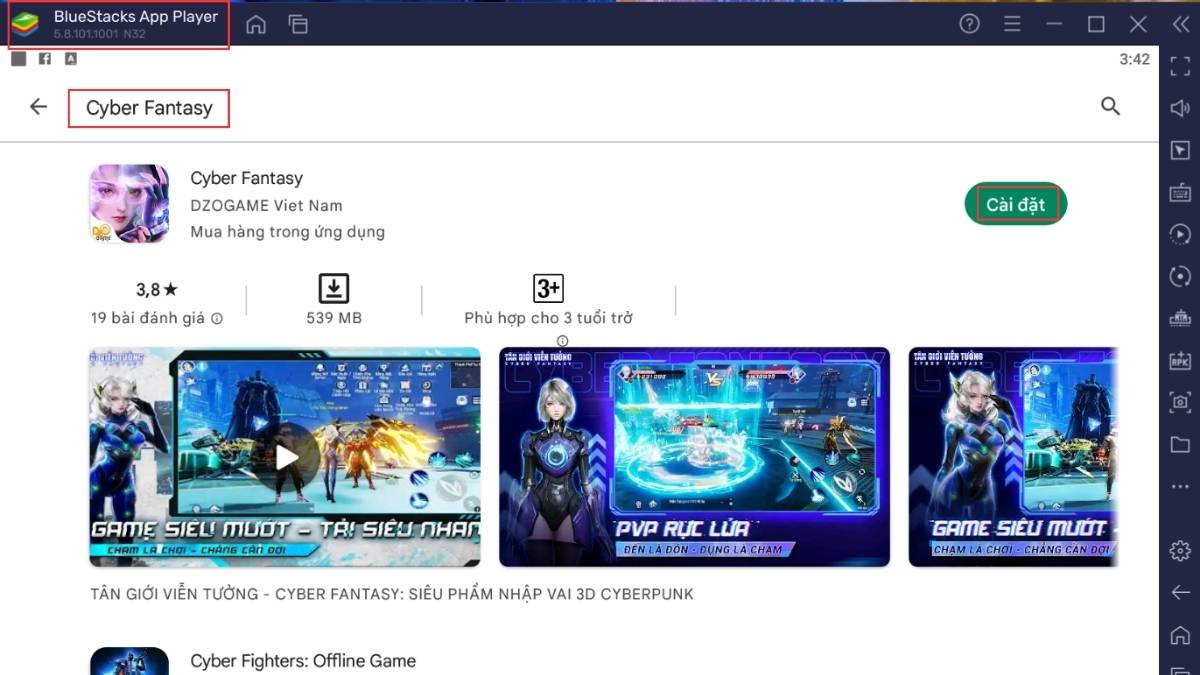This screenshot has height=675, width=1200.
Task: Open developer DZOGAME Viet Nam
Action: [x=266, y=205]
